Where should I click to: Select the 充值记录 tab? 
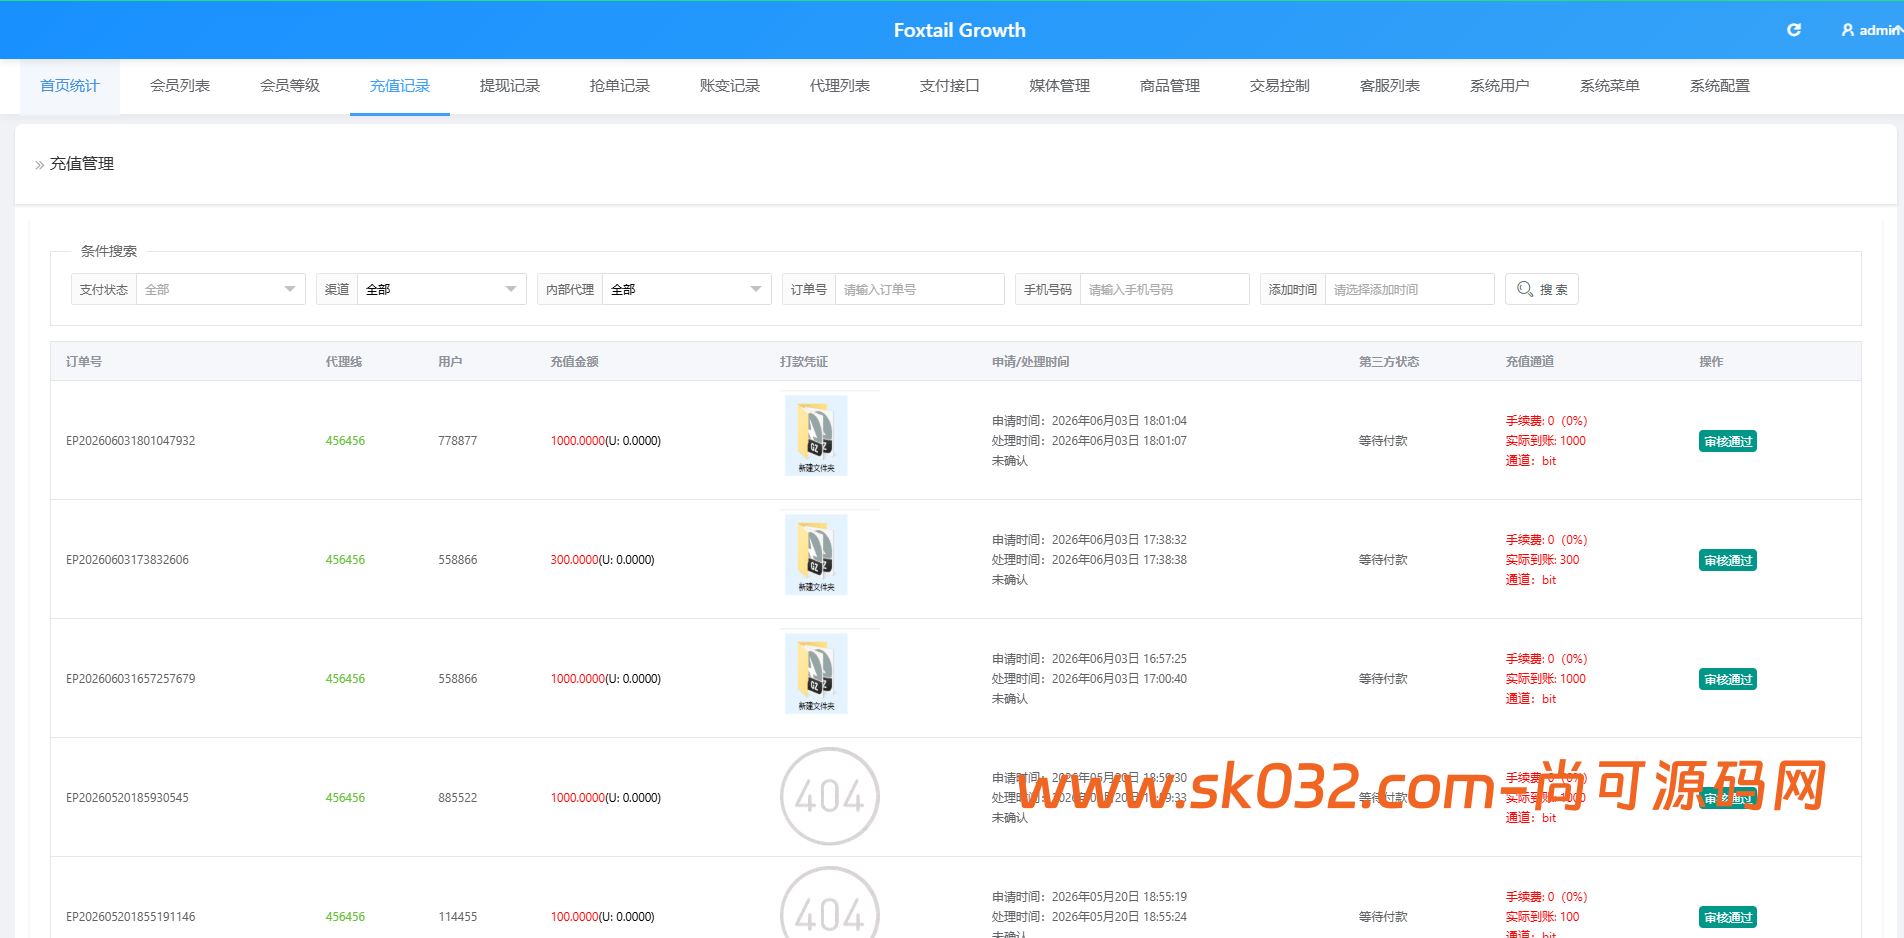coord(400,86)
